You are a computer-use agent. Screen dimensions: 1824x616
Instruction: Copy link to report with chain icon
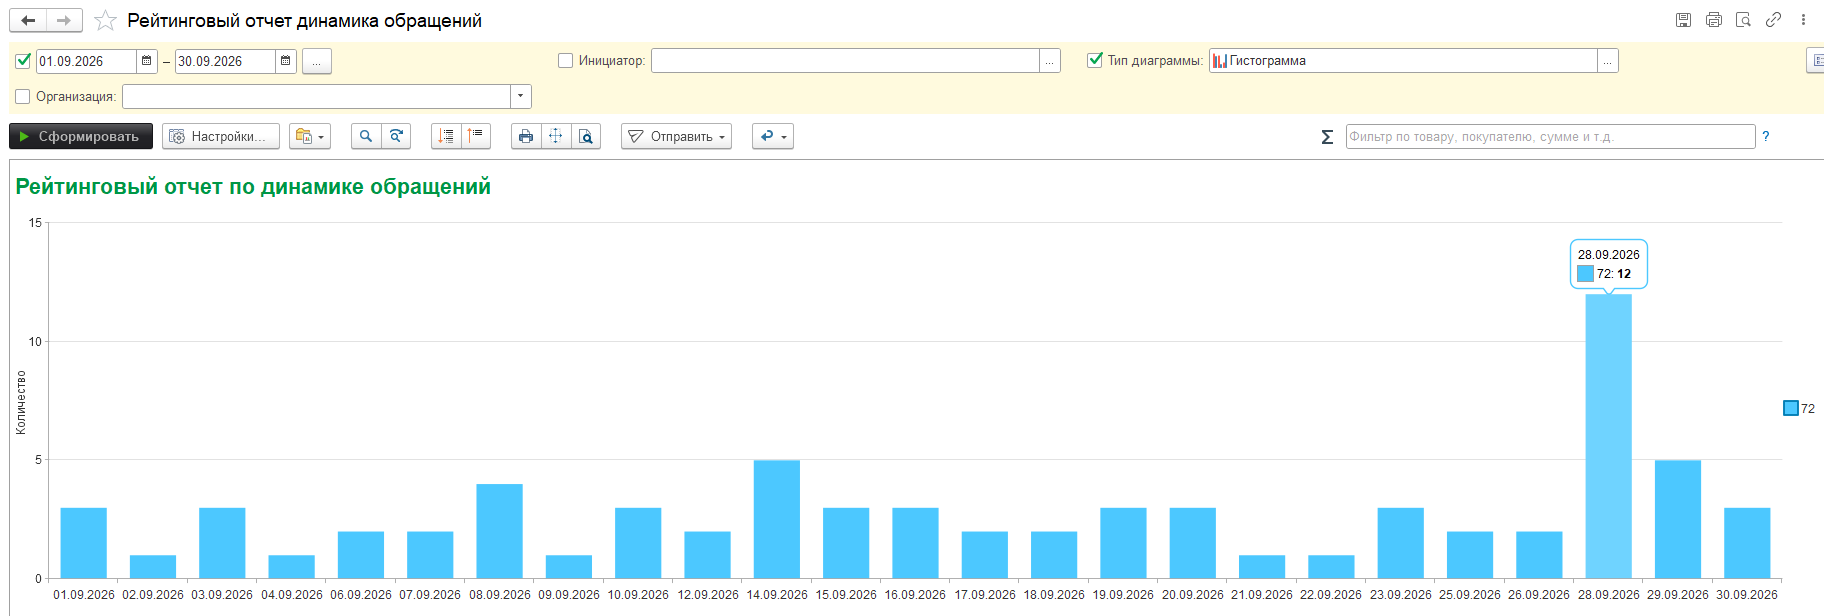[1773, 20]
